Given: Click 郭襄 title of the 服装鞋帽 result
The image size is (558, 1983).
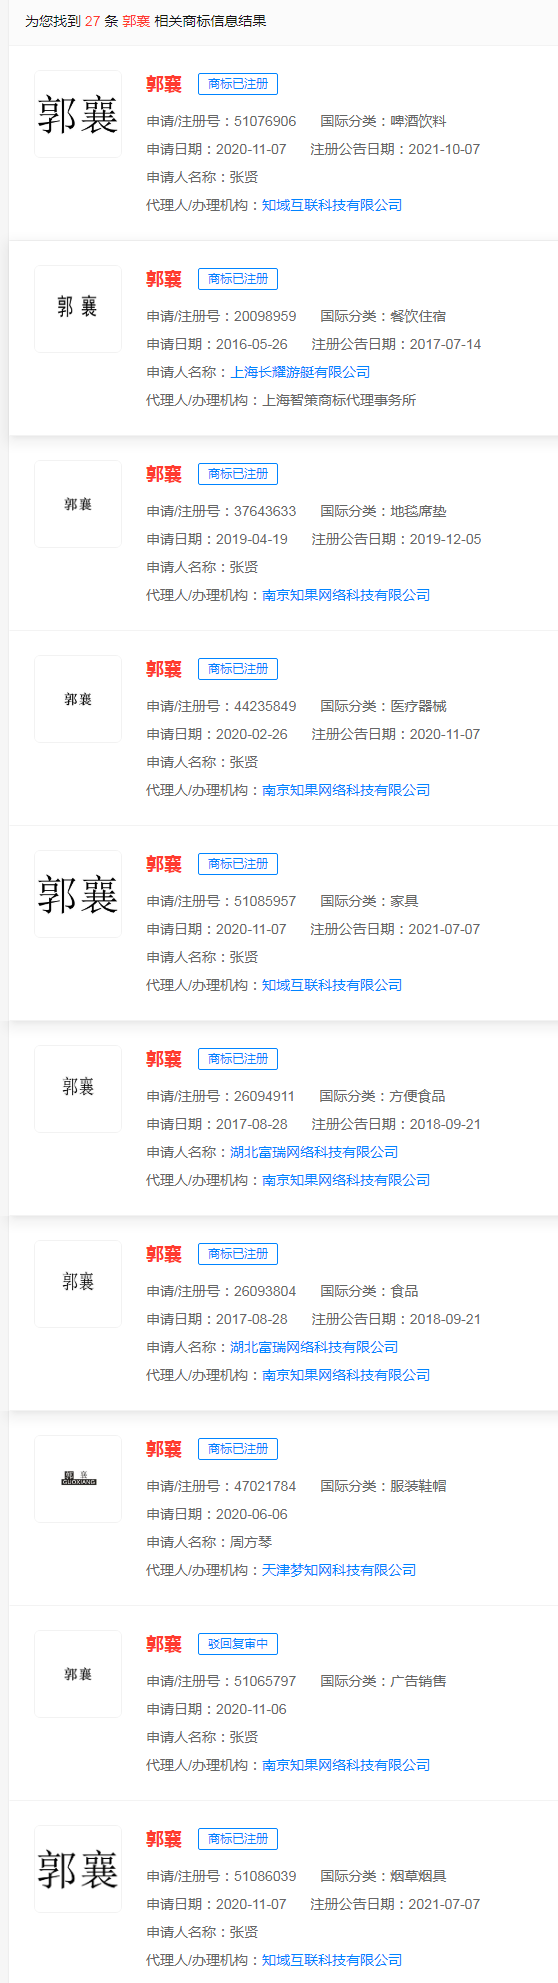Looking at the screenshot, I should click(164, 1449).
